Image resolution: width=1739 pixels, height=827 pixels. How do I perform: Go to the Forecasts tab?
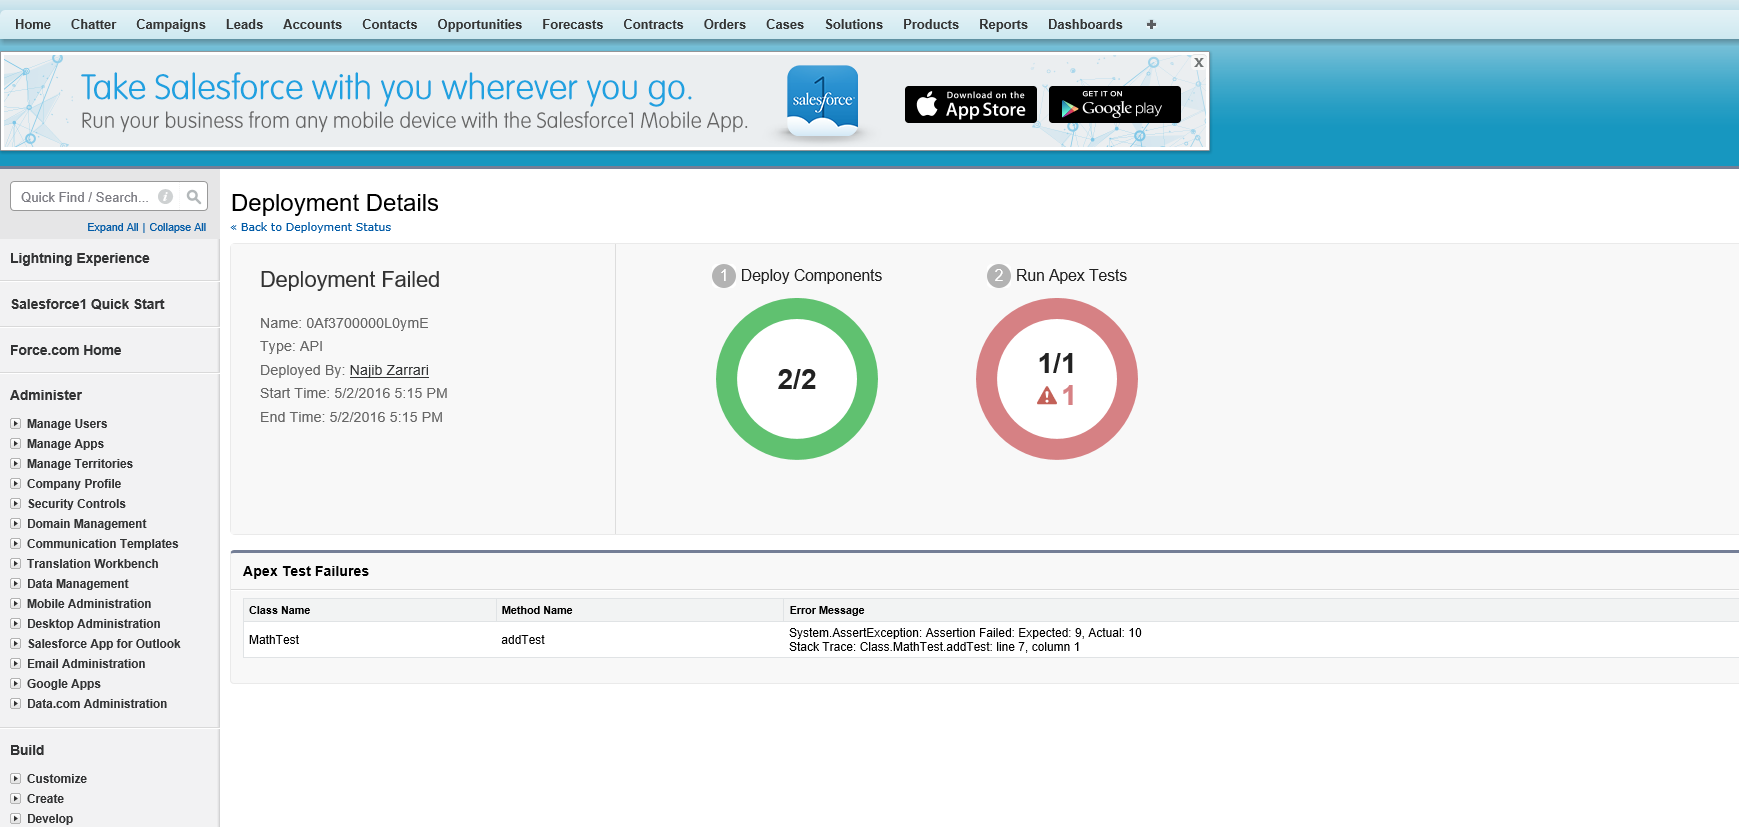pos(572,24)
